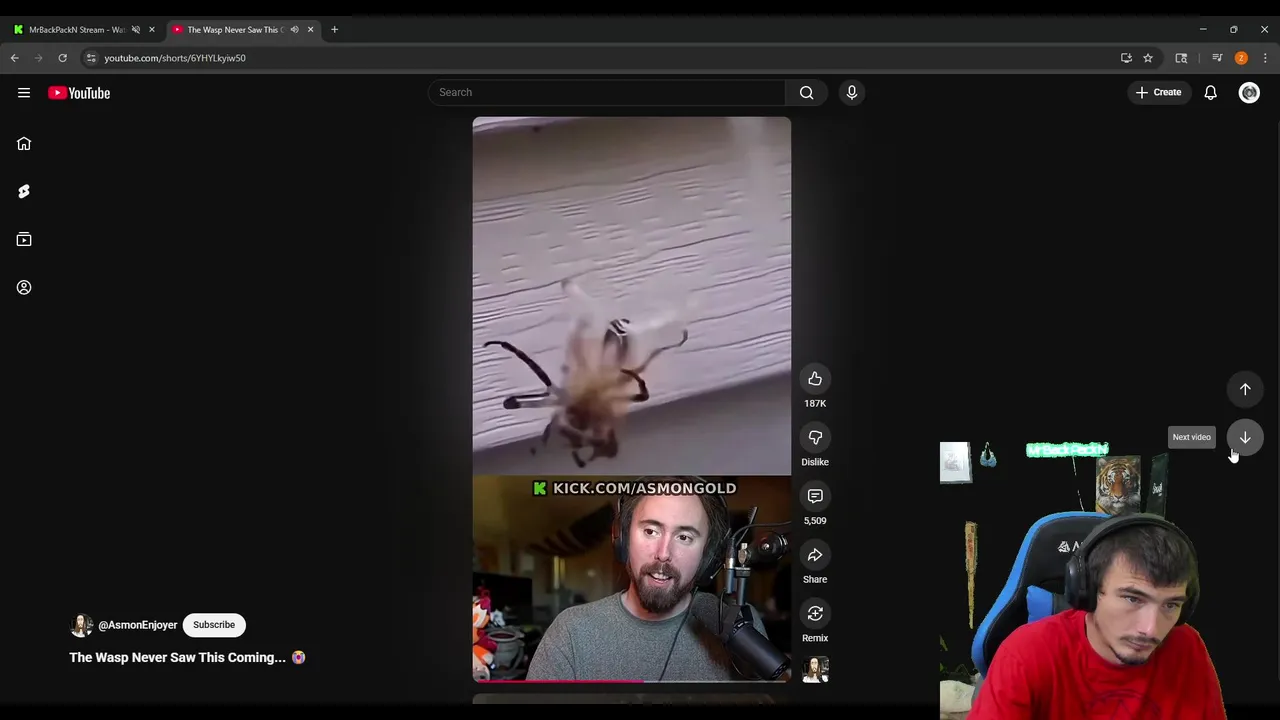Image resolution: width=1280 pixels, height=720 pixels.
Task: Go to the next video arrow
Action: click(1245, 437)
